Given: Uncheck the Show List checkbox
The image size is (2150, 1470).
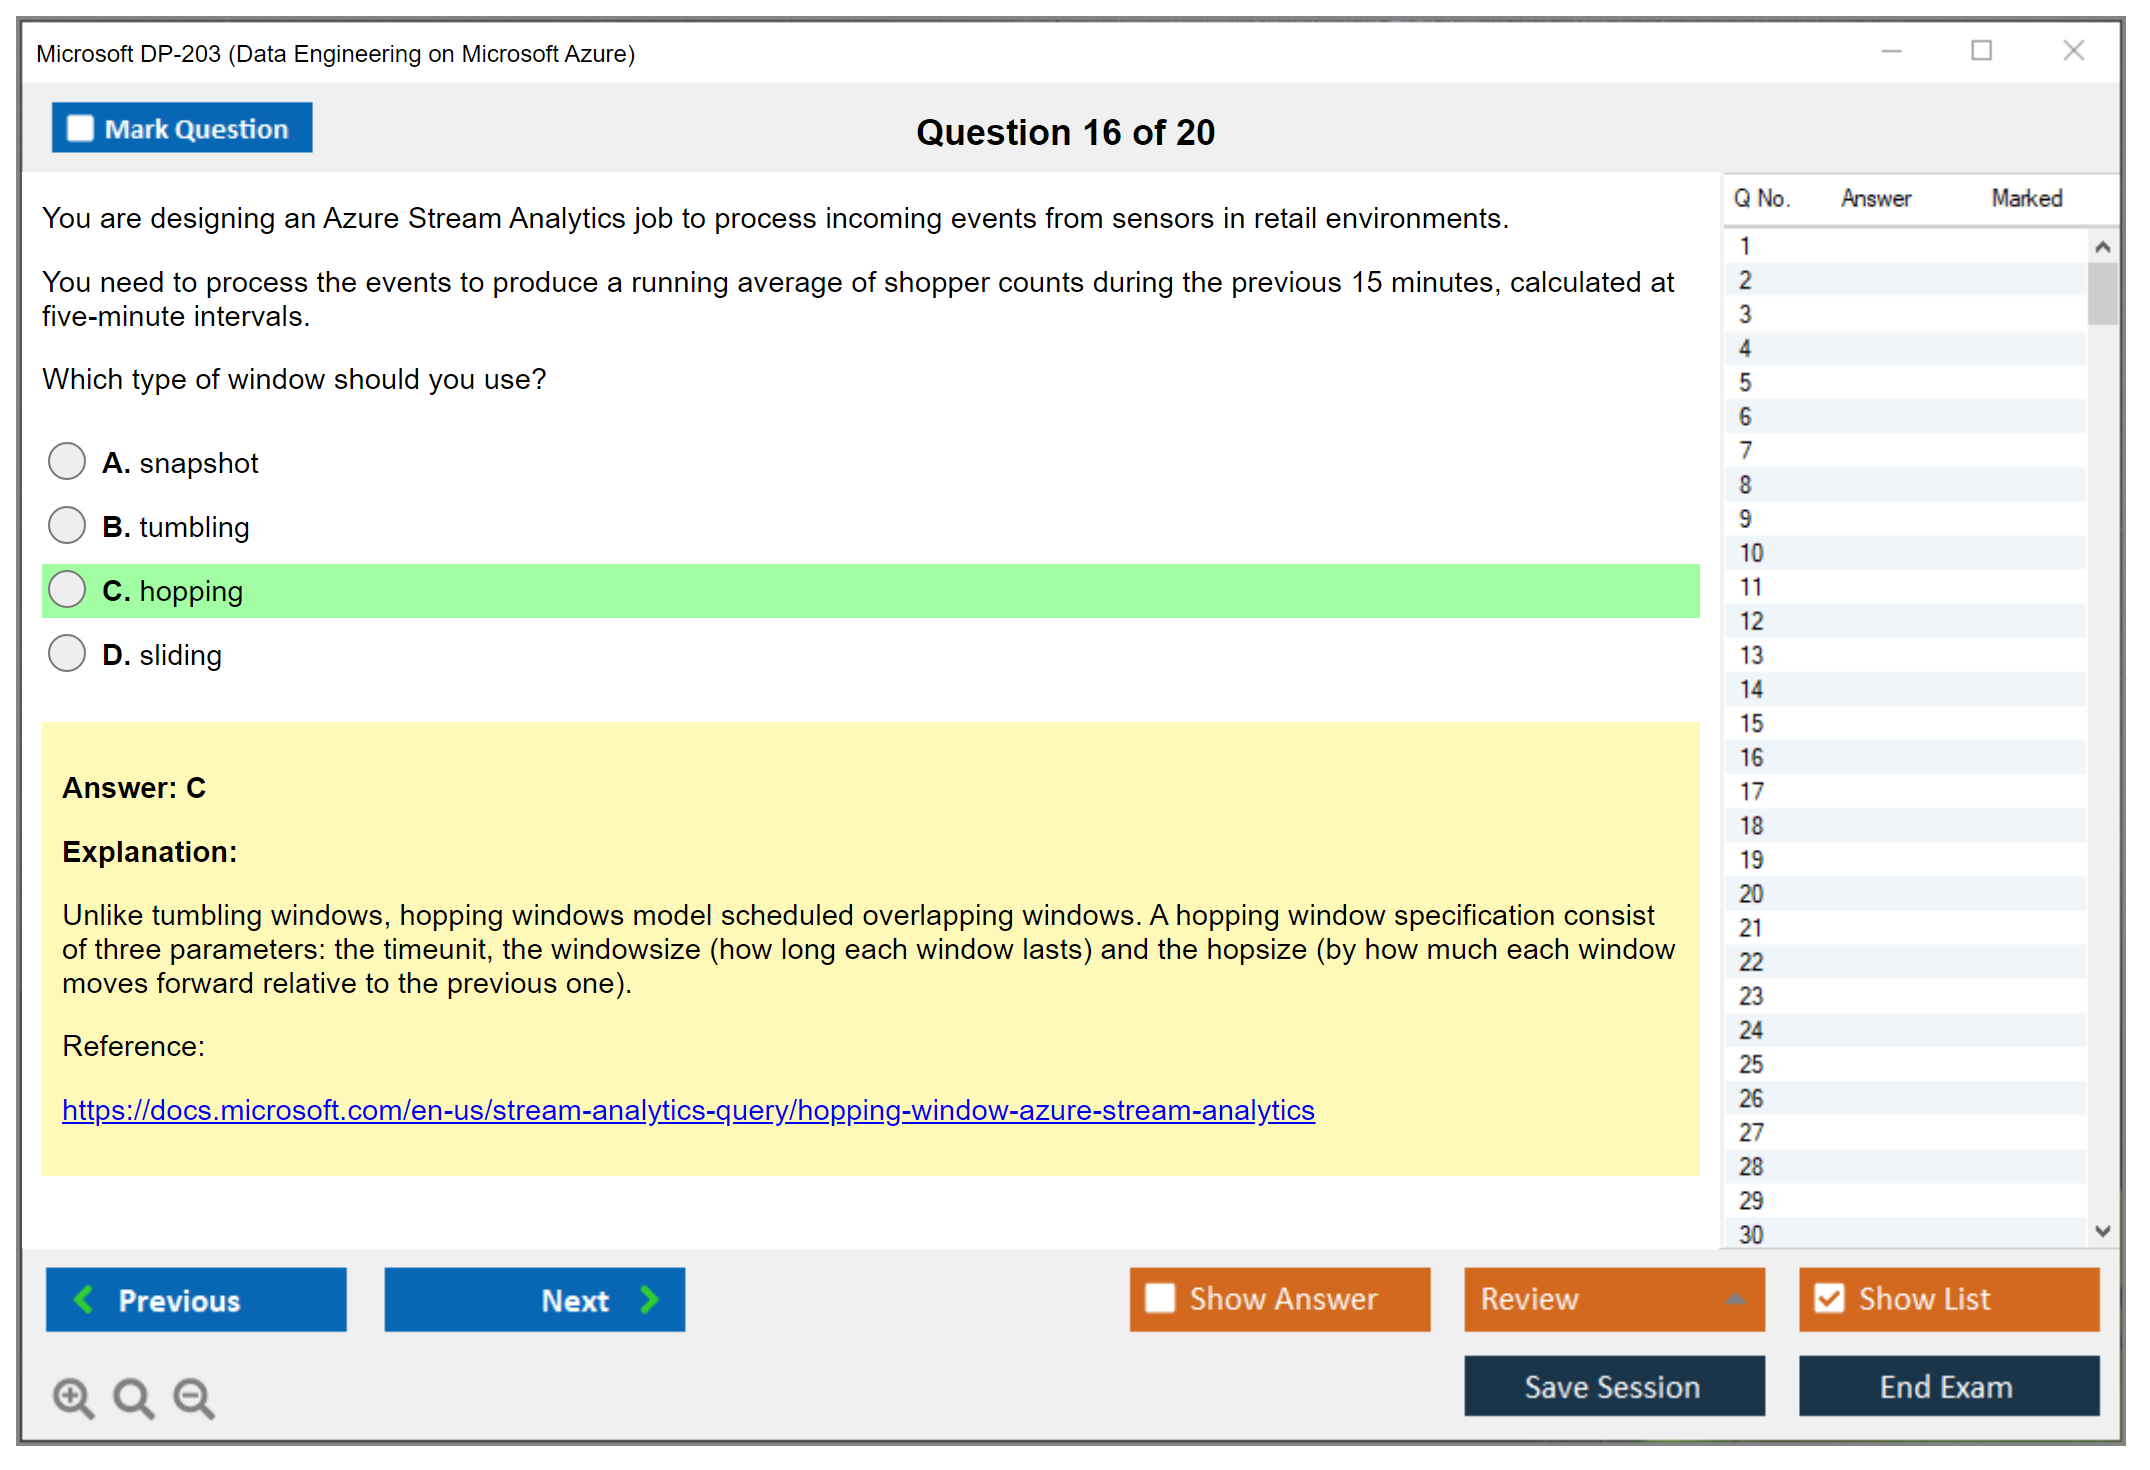Looking at the screenshot, I should 1829,1298.
